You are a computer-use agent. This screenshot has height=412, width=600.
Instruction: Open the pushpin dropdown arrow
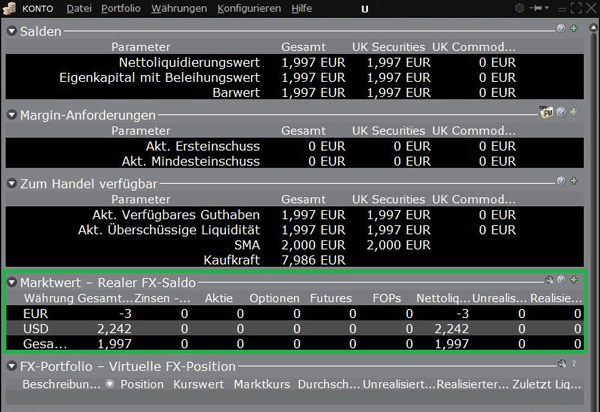point(547,8)
